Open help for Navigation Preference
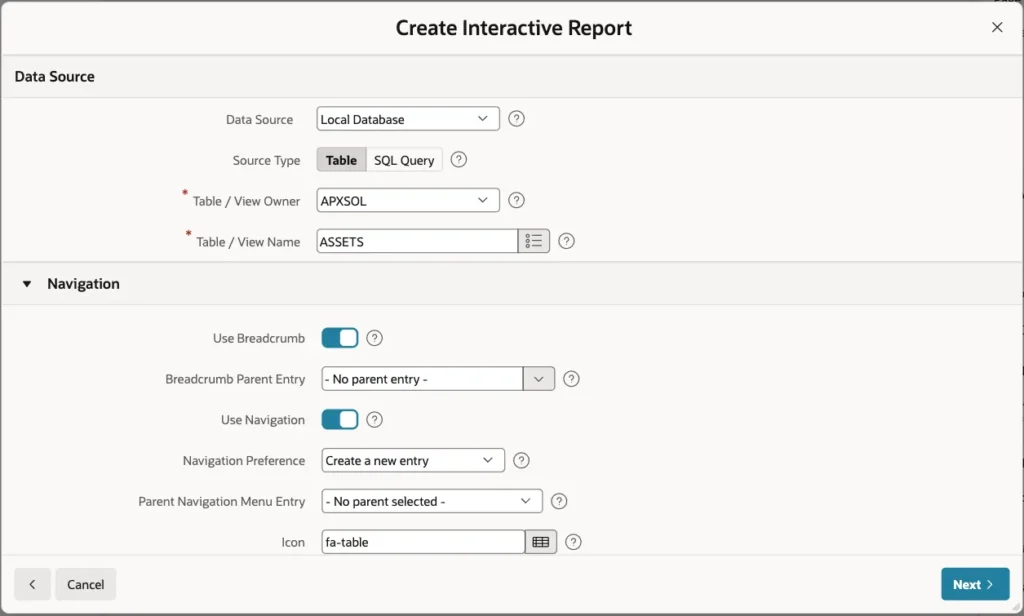Viewport: 1024px width, 616px height. (520, 461)
